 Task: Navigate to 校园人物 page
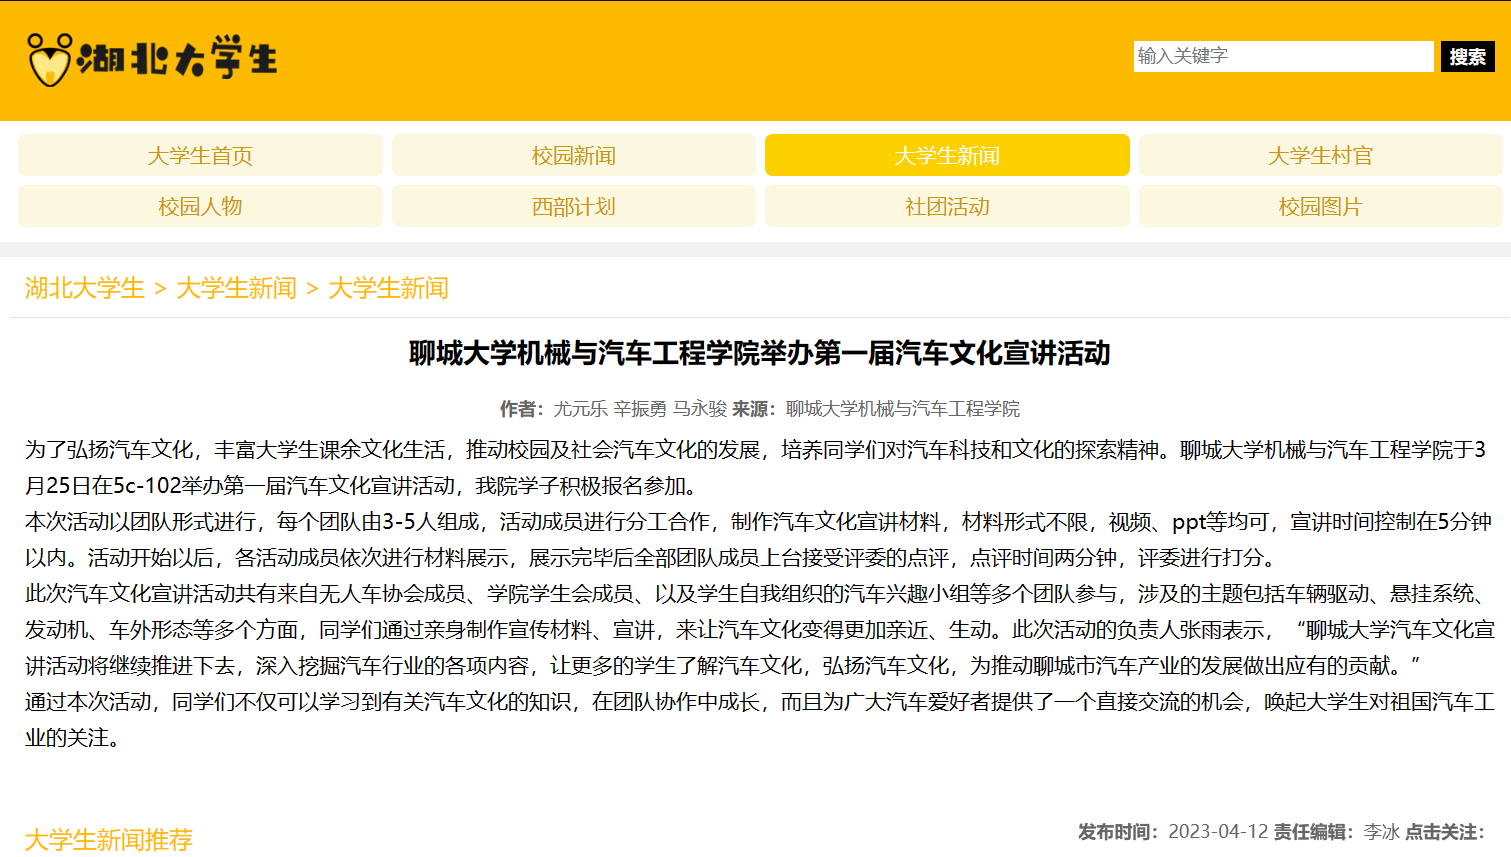coord(200,207)
